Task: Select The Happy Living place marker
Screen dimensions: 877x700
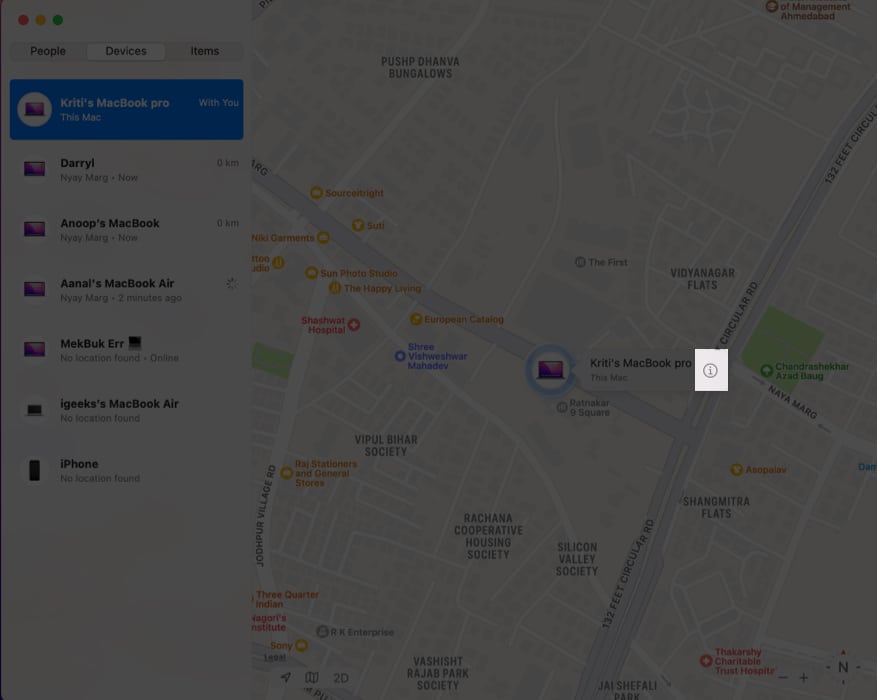Action: coord(334,288)
